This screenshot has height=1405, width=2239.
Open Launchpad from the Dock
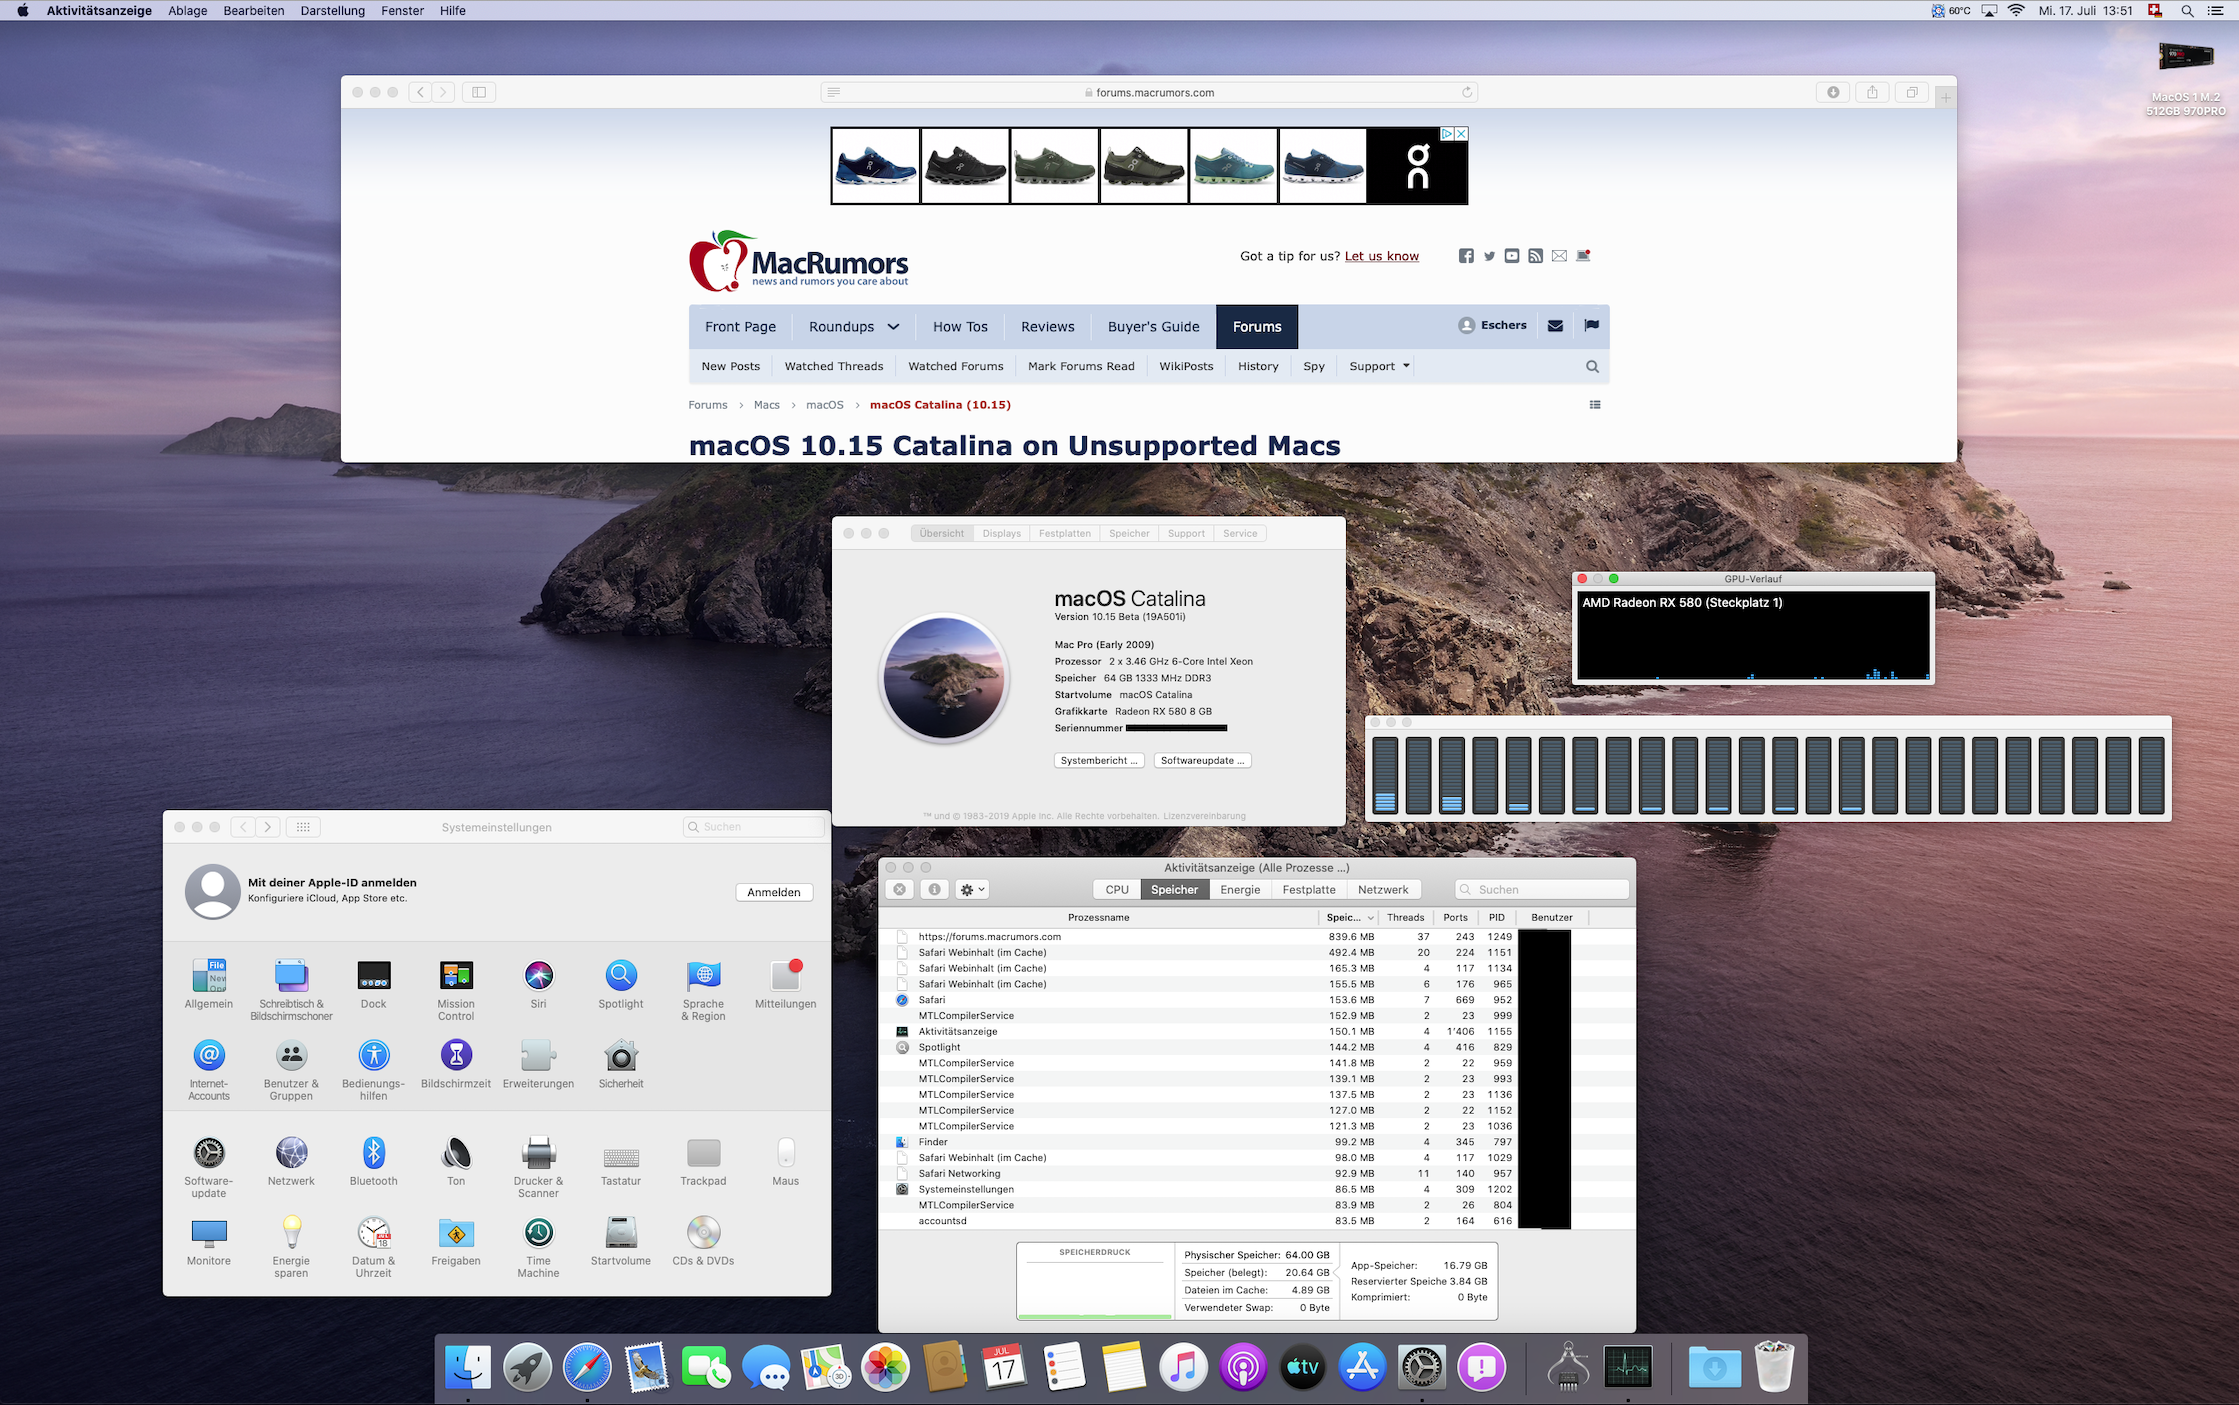click(x=527, y=1367)
